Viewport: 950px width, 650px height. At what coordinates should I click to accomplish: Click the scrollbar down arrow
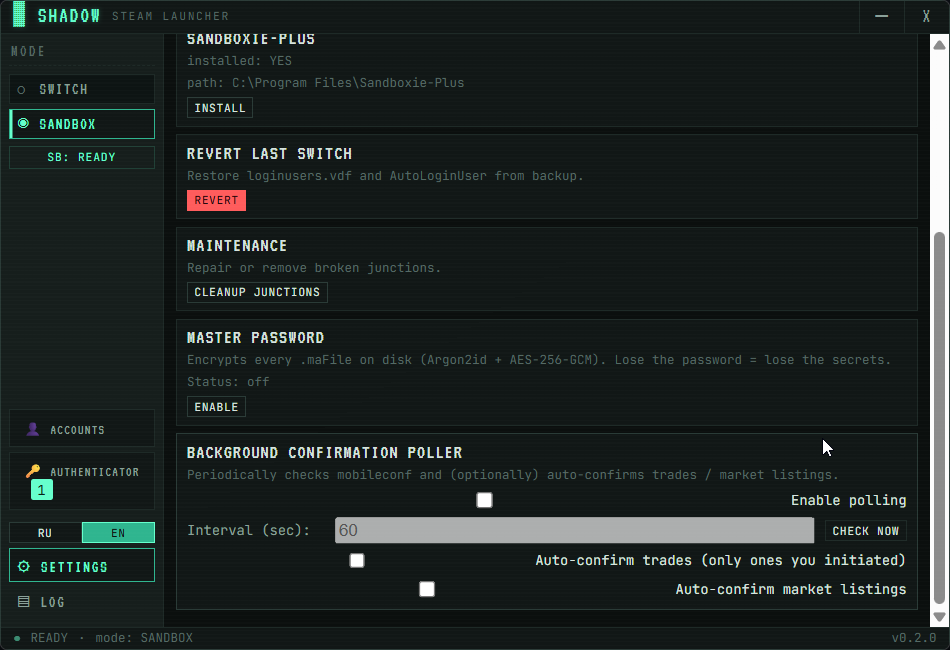coord(939,617)
